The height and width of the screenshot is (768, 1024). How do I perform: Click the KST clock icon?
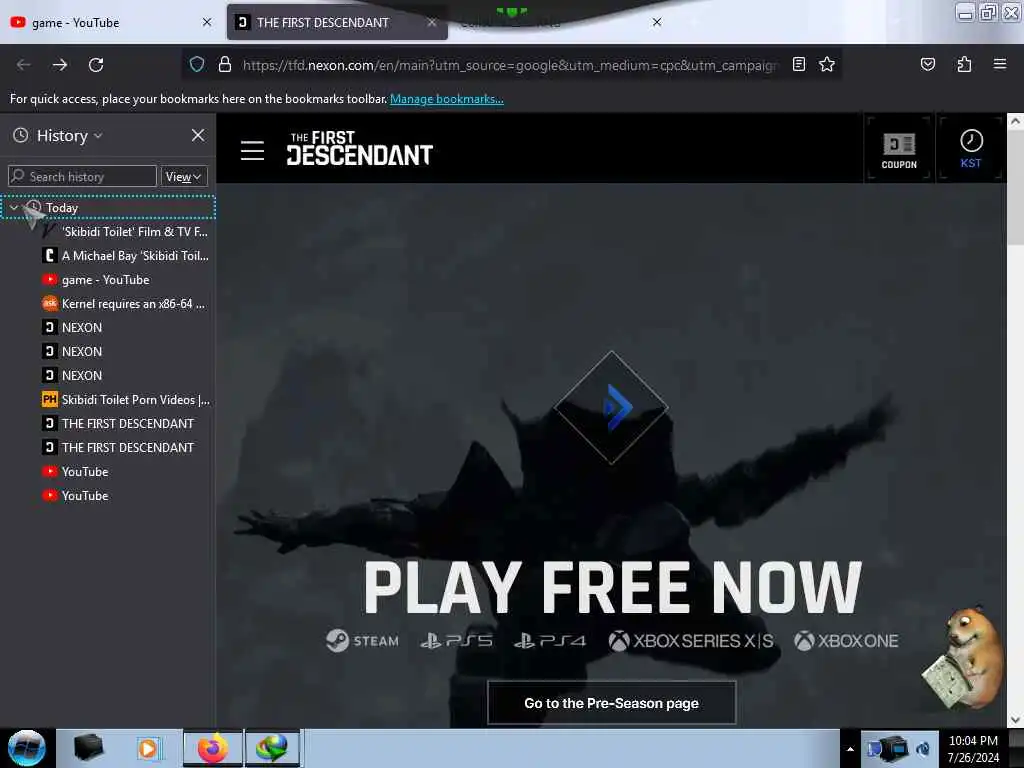[x=970, y=149]
